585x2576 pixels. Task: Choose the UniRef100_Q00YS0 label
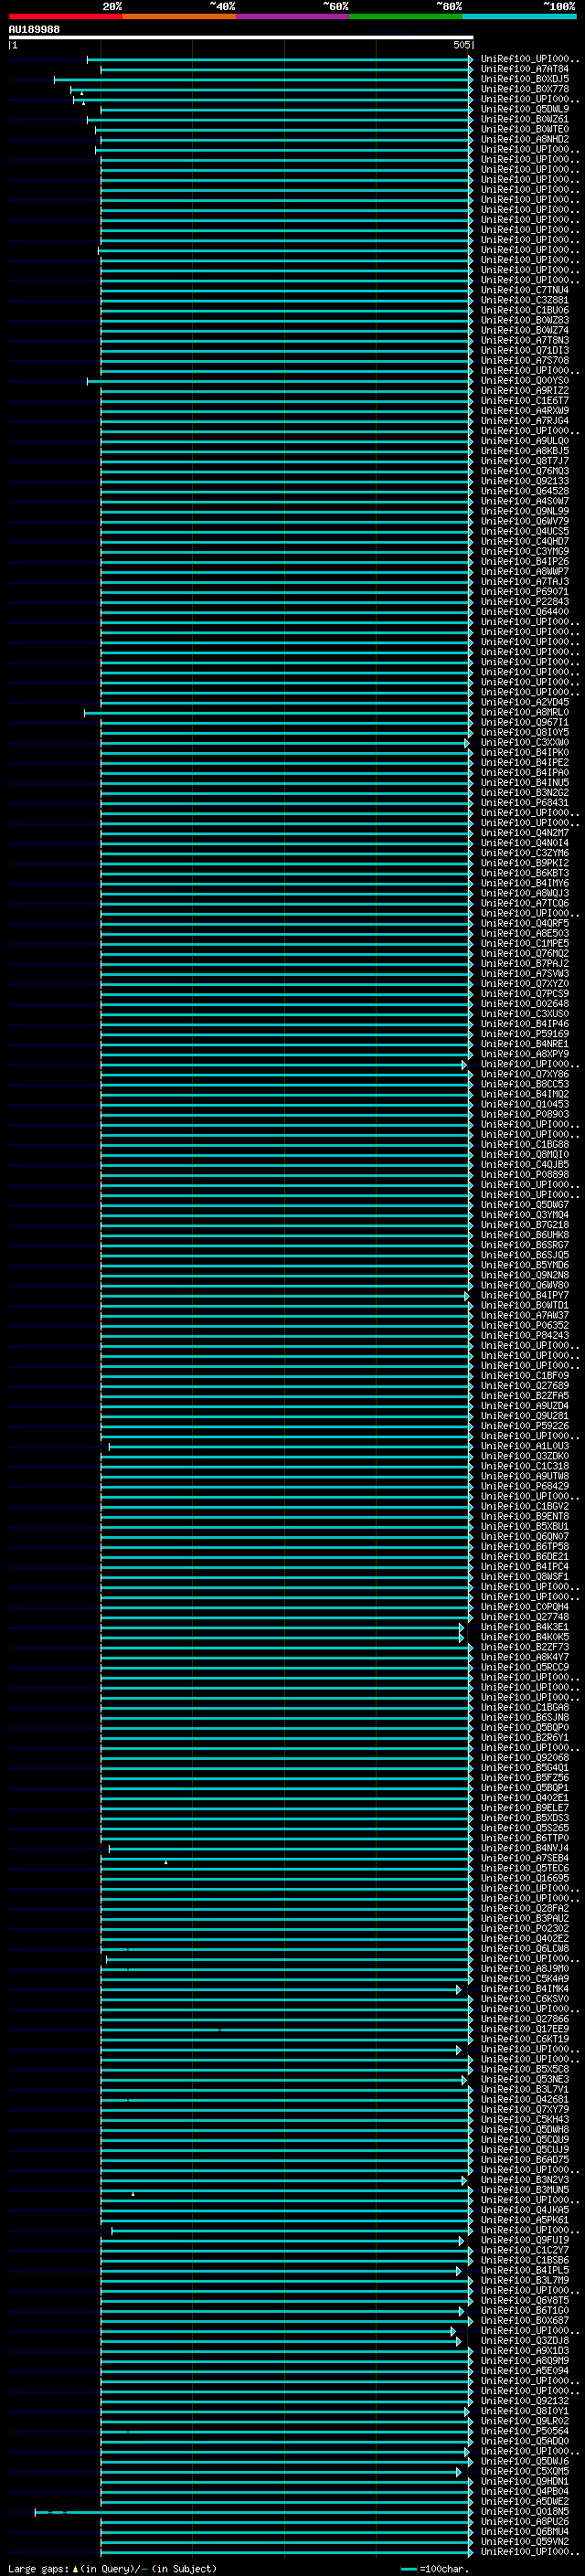pyautogui.click(x=525, y=381)
